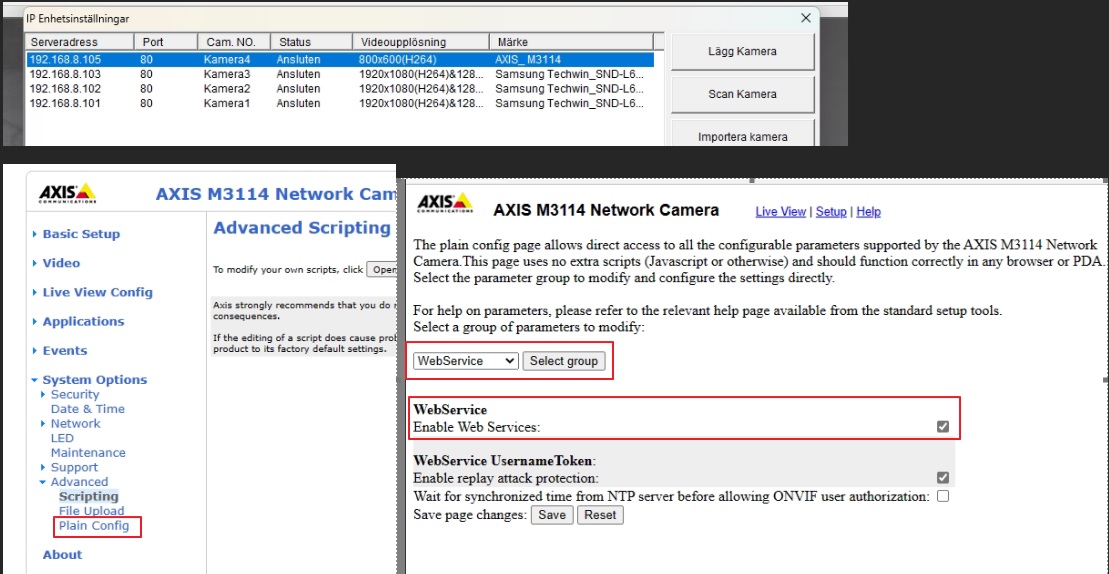Sort by the Port column header
The image size is (1109, 574).
click(x=165, y=42)
